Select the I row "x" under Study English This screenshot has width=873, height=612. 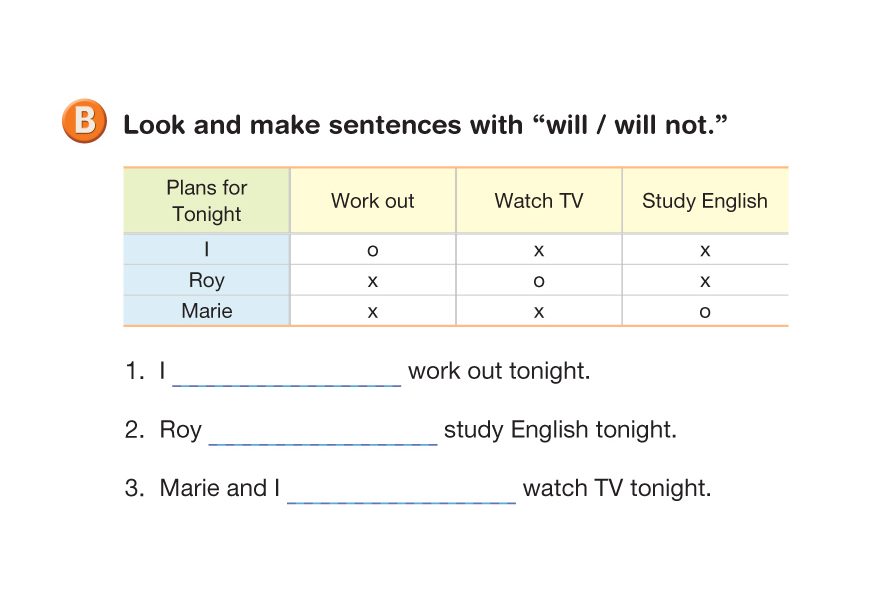pyautogui.click(x=704, y=251)
